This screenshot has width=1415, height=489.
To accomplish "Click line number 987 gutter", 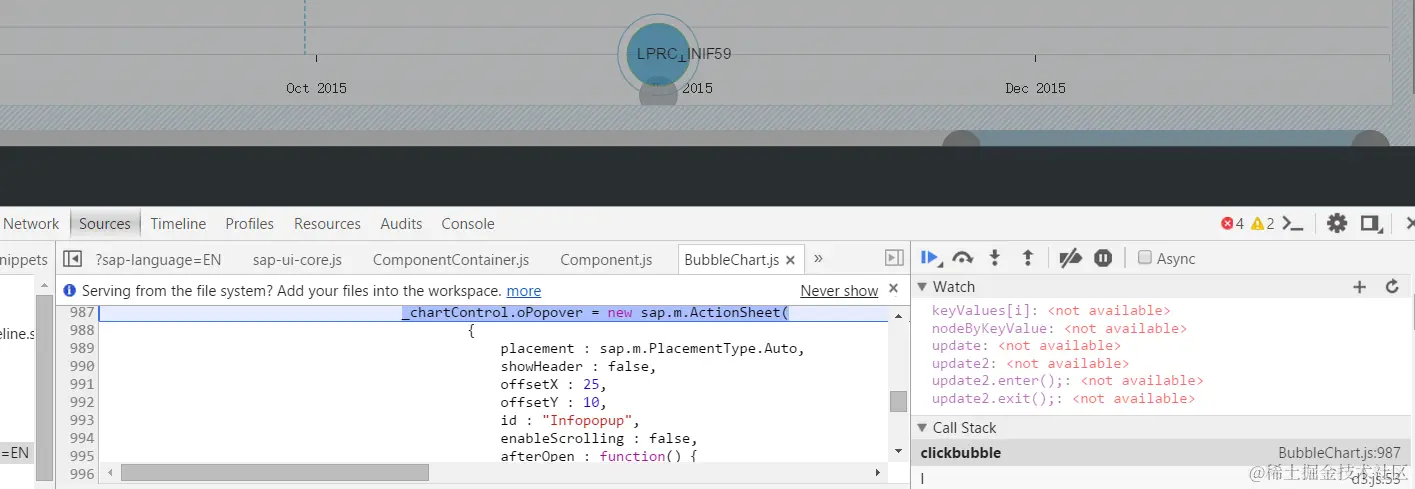I will (82, 313).
